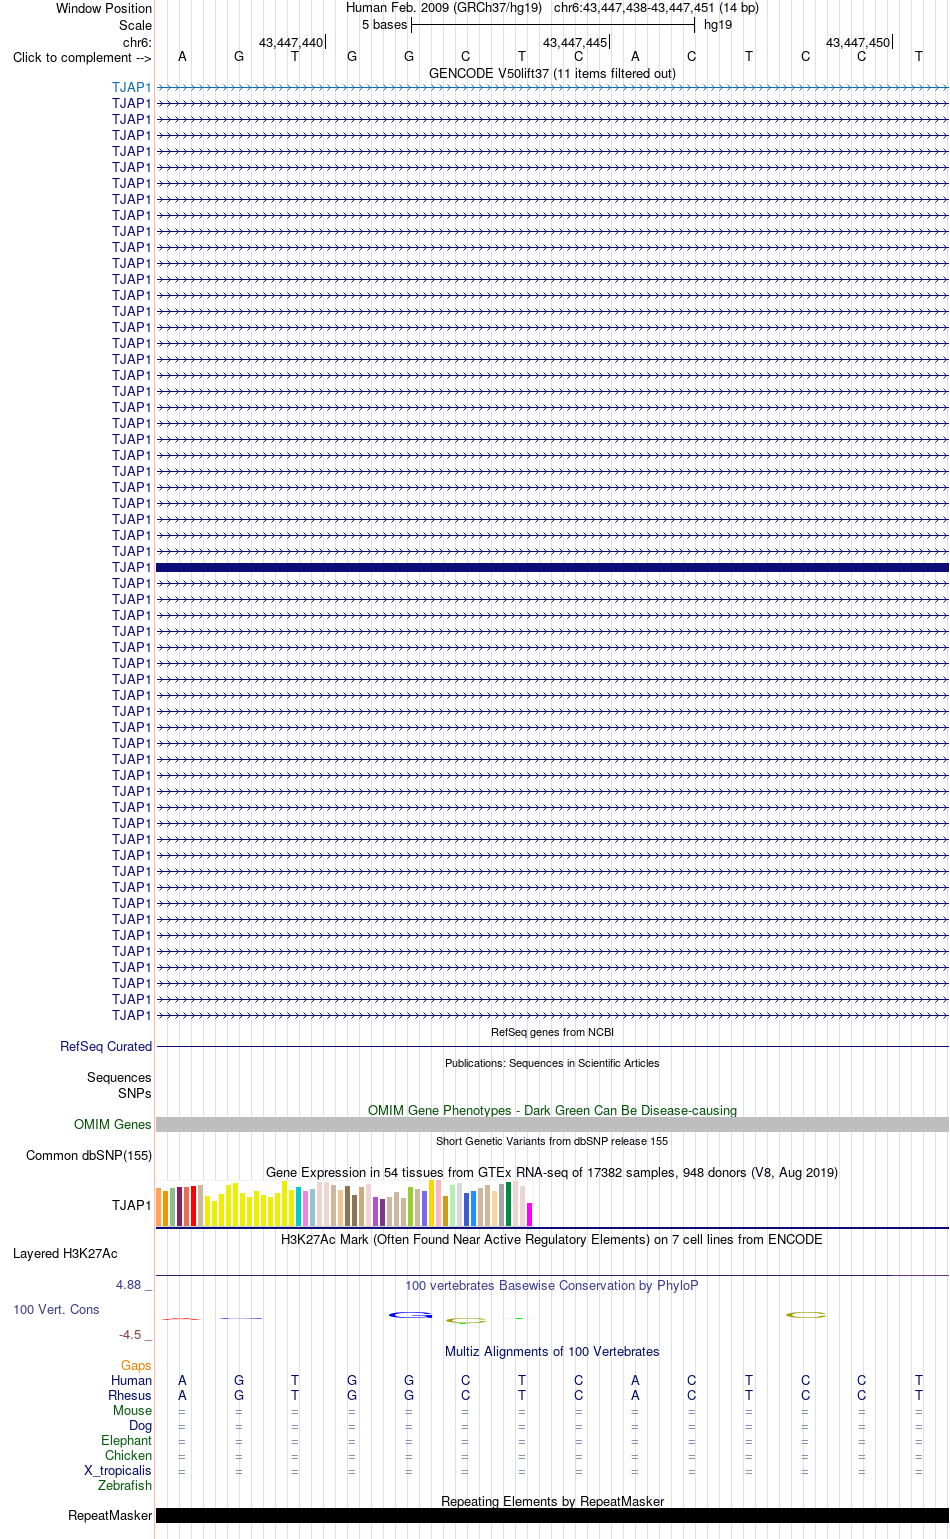This screenshot has height=1539, width=950.
Task: Open the OMIM Gene Phenotypes track title
Action: click(552, 1110)
